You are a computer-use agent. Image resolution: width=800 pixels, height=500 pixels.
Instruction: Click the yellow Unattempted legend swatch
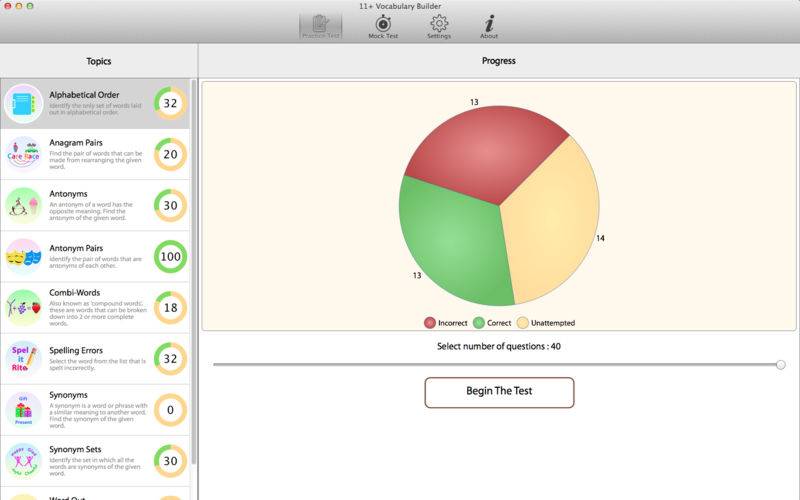(x=522, y=322)
